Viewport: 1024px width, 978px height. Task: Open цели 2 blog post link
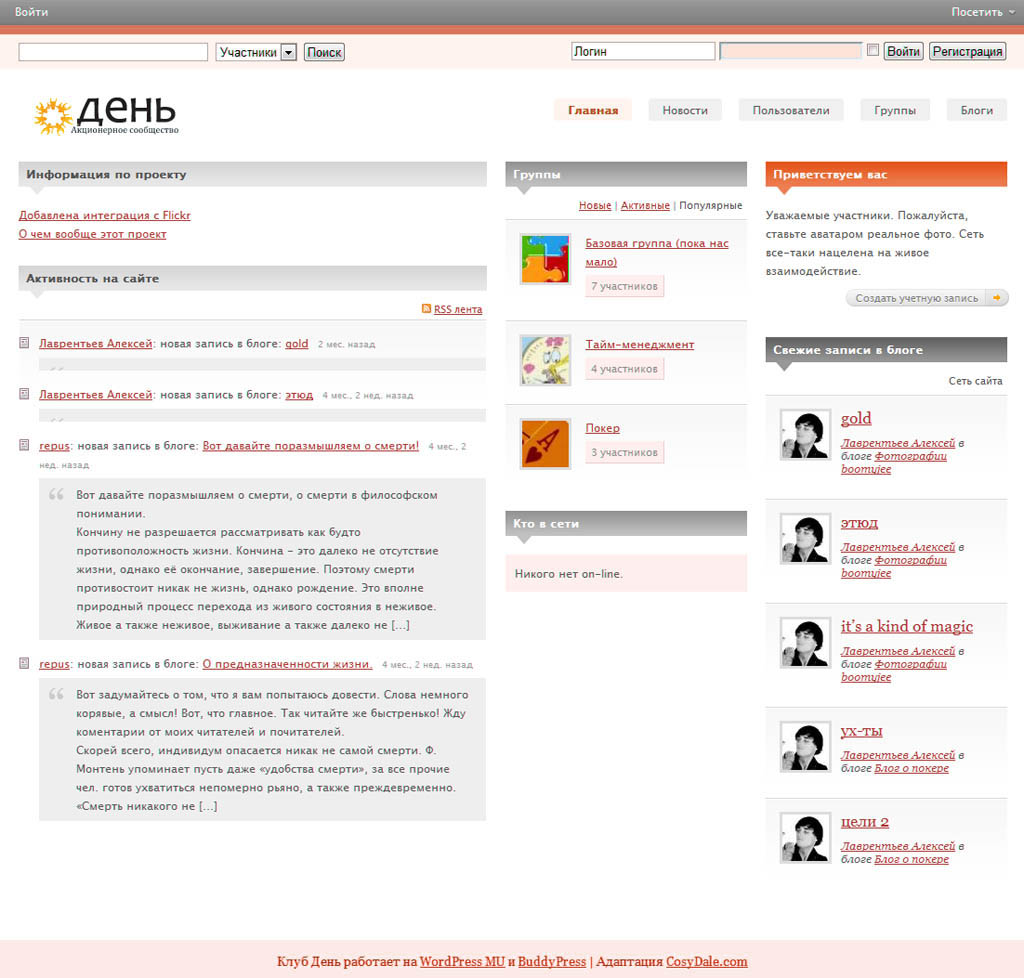click(x=865, y=821)
